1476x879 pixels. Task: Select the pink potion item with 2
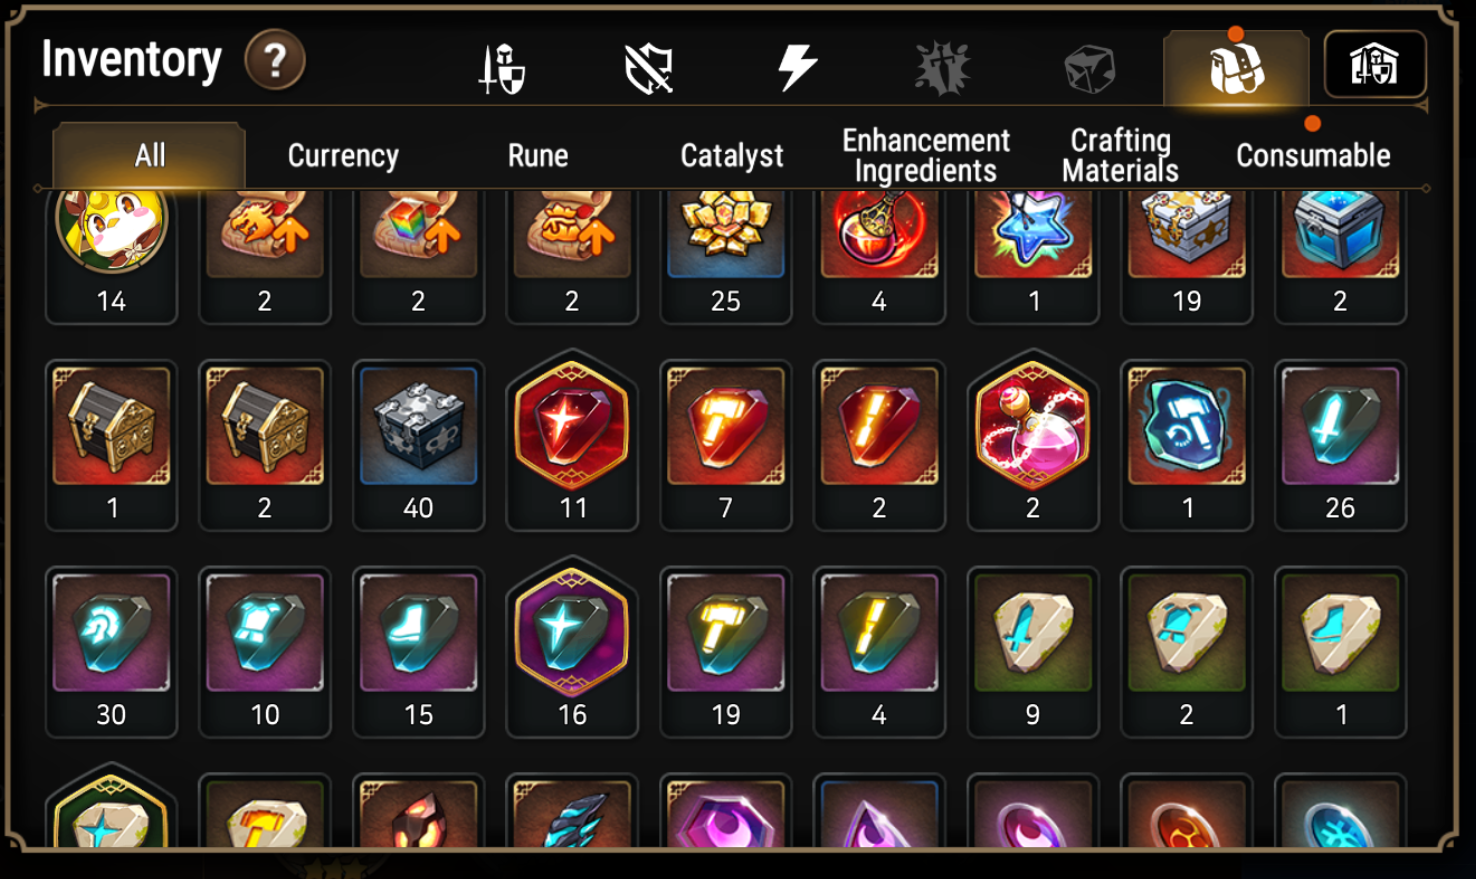pos(1032,440)
